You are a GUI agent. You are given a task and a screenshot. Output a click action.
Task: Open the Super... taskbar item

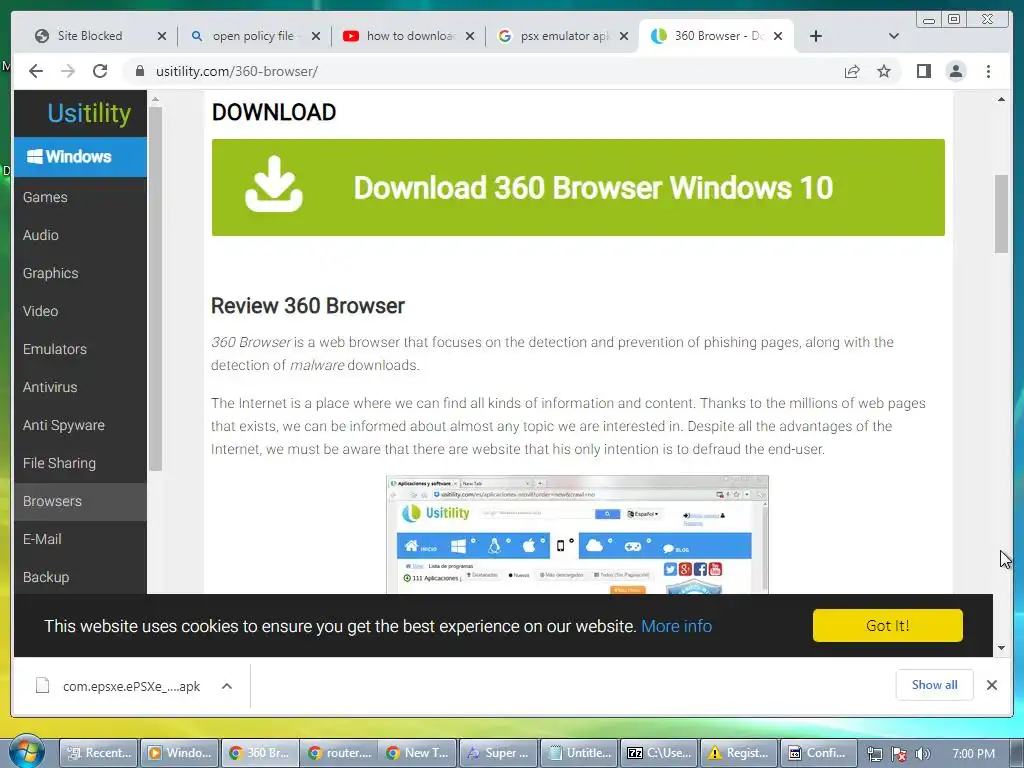498,753
